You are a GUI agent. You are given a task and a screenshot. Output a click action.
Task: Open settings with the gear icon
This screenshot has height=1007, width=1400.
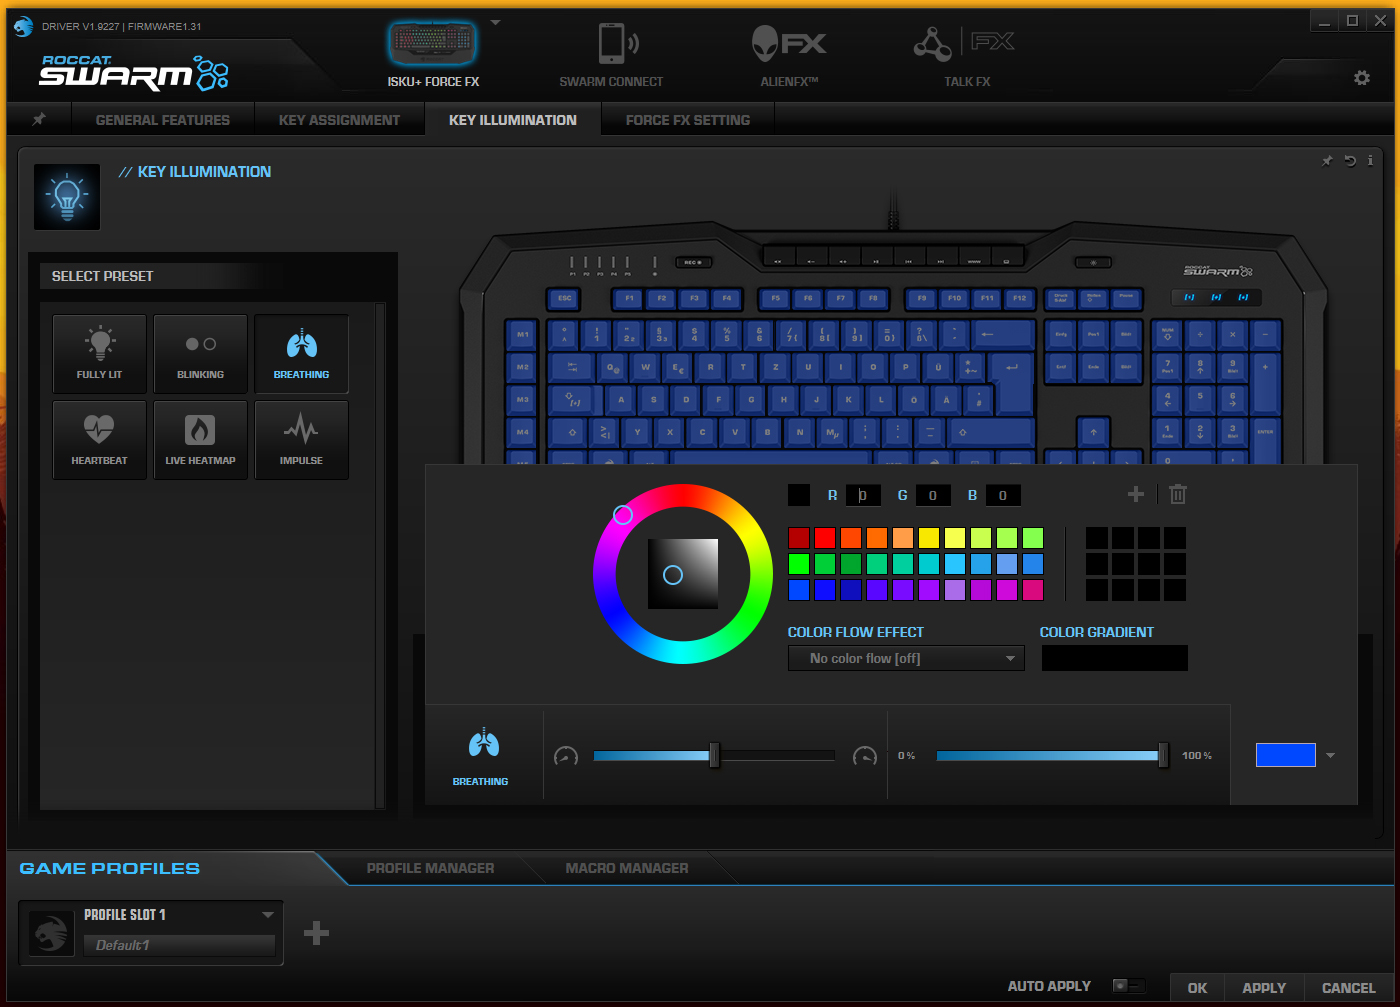[1362, 78]
